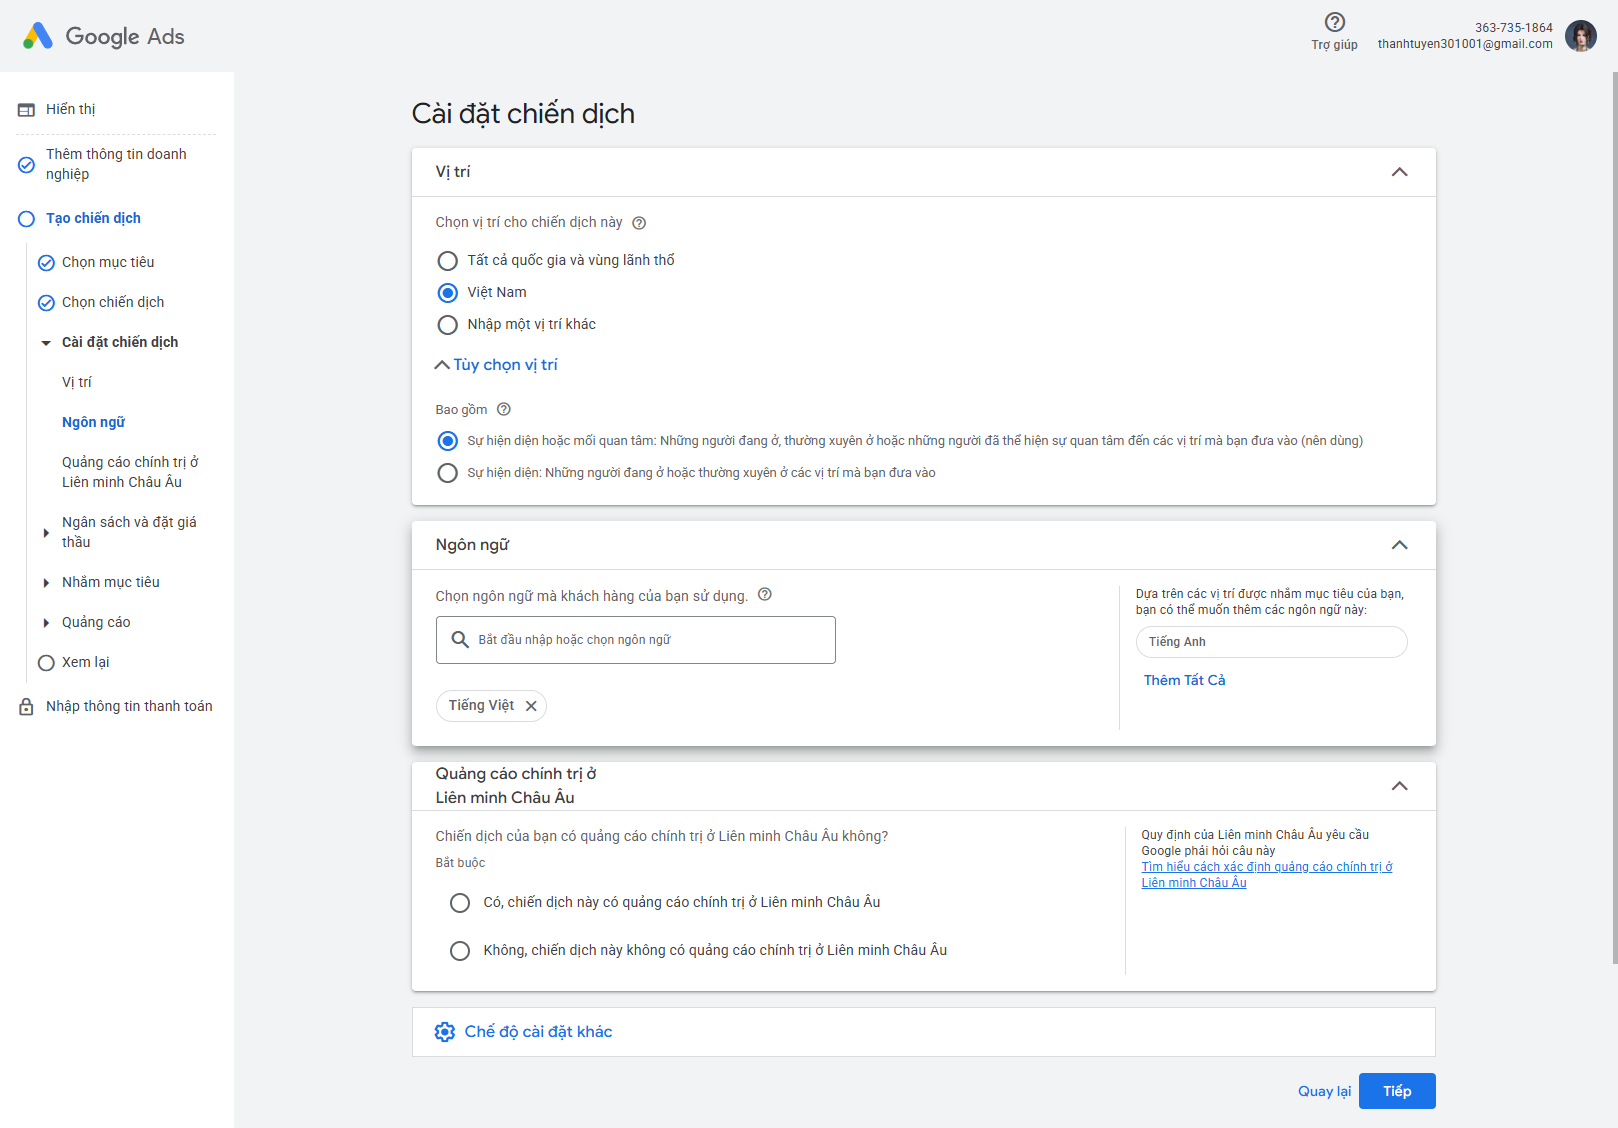Open the Trợ giúp help icon
This screenshot has height=1128, width=1618.
(x=1334, y=22)
